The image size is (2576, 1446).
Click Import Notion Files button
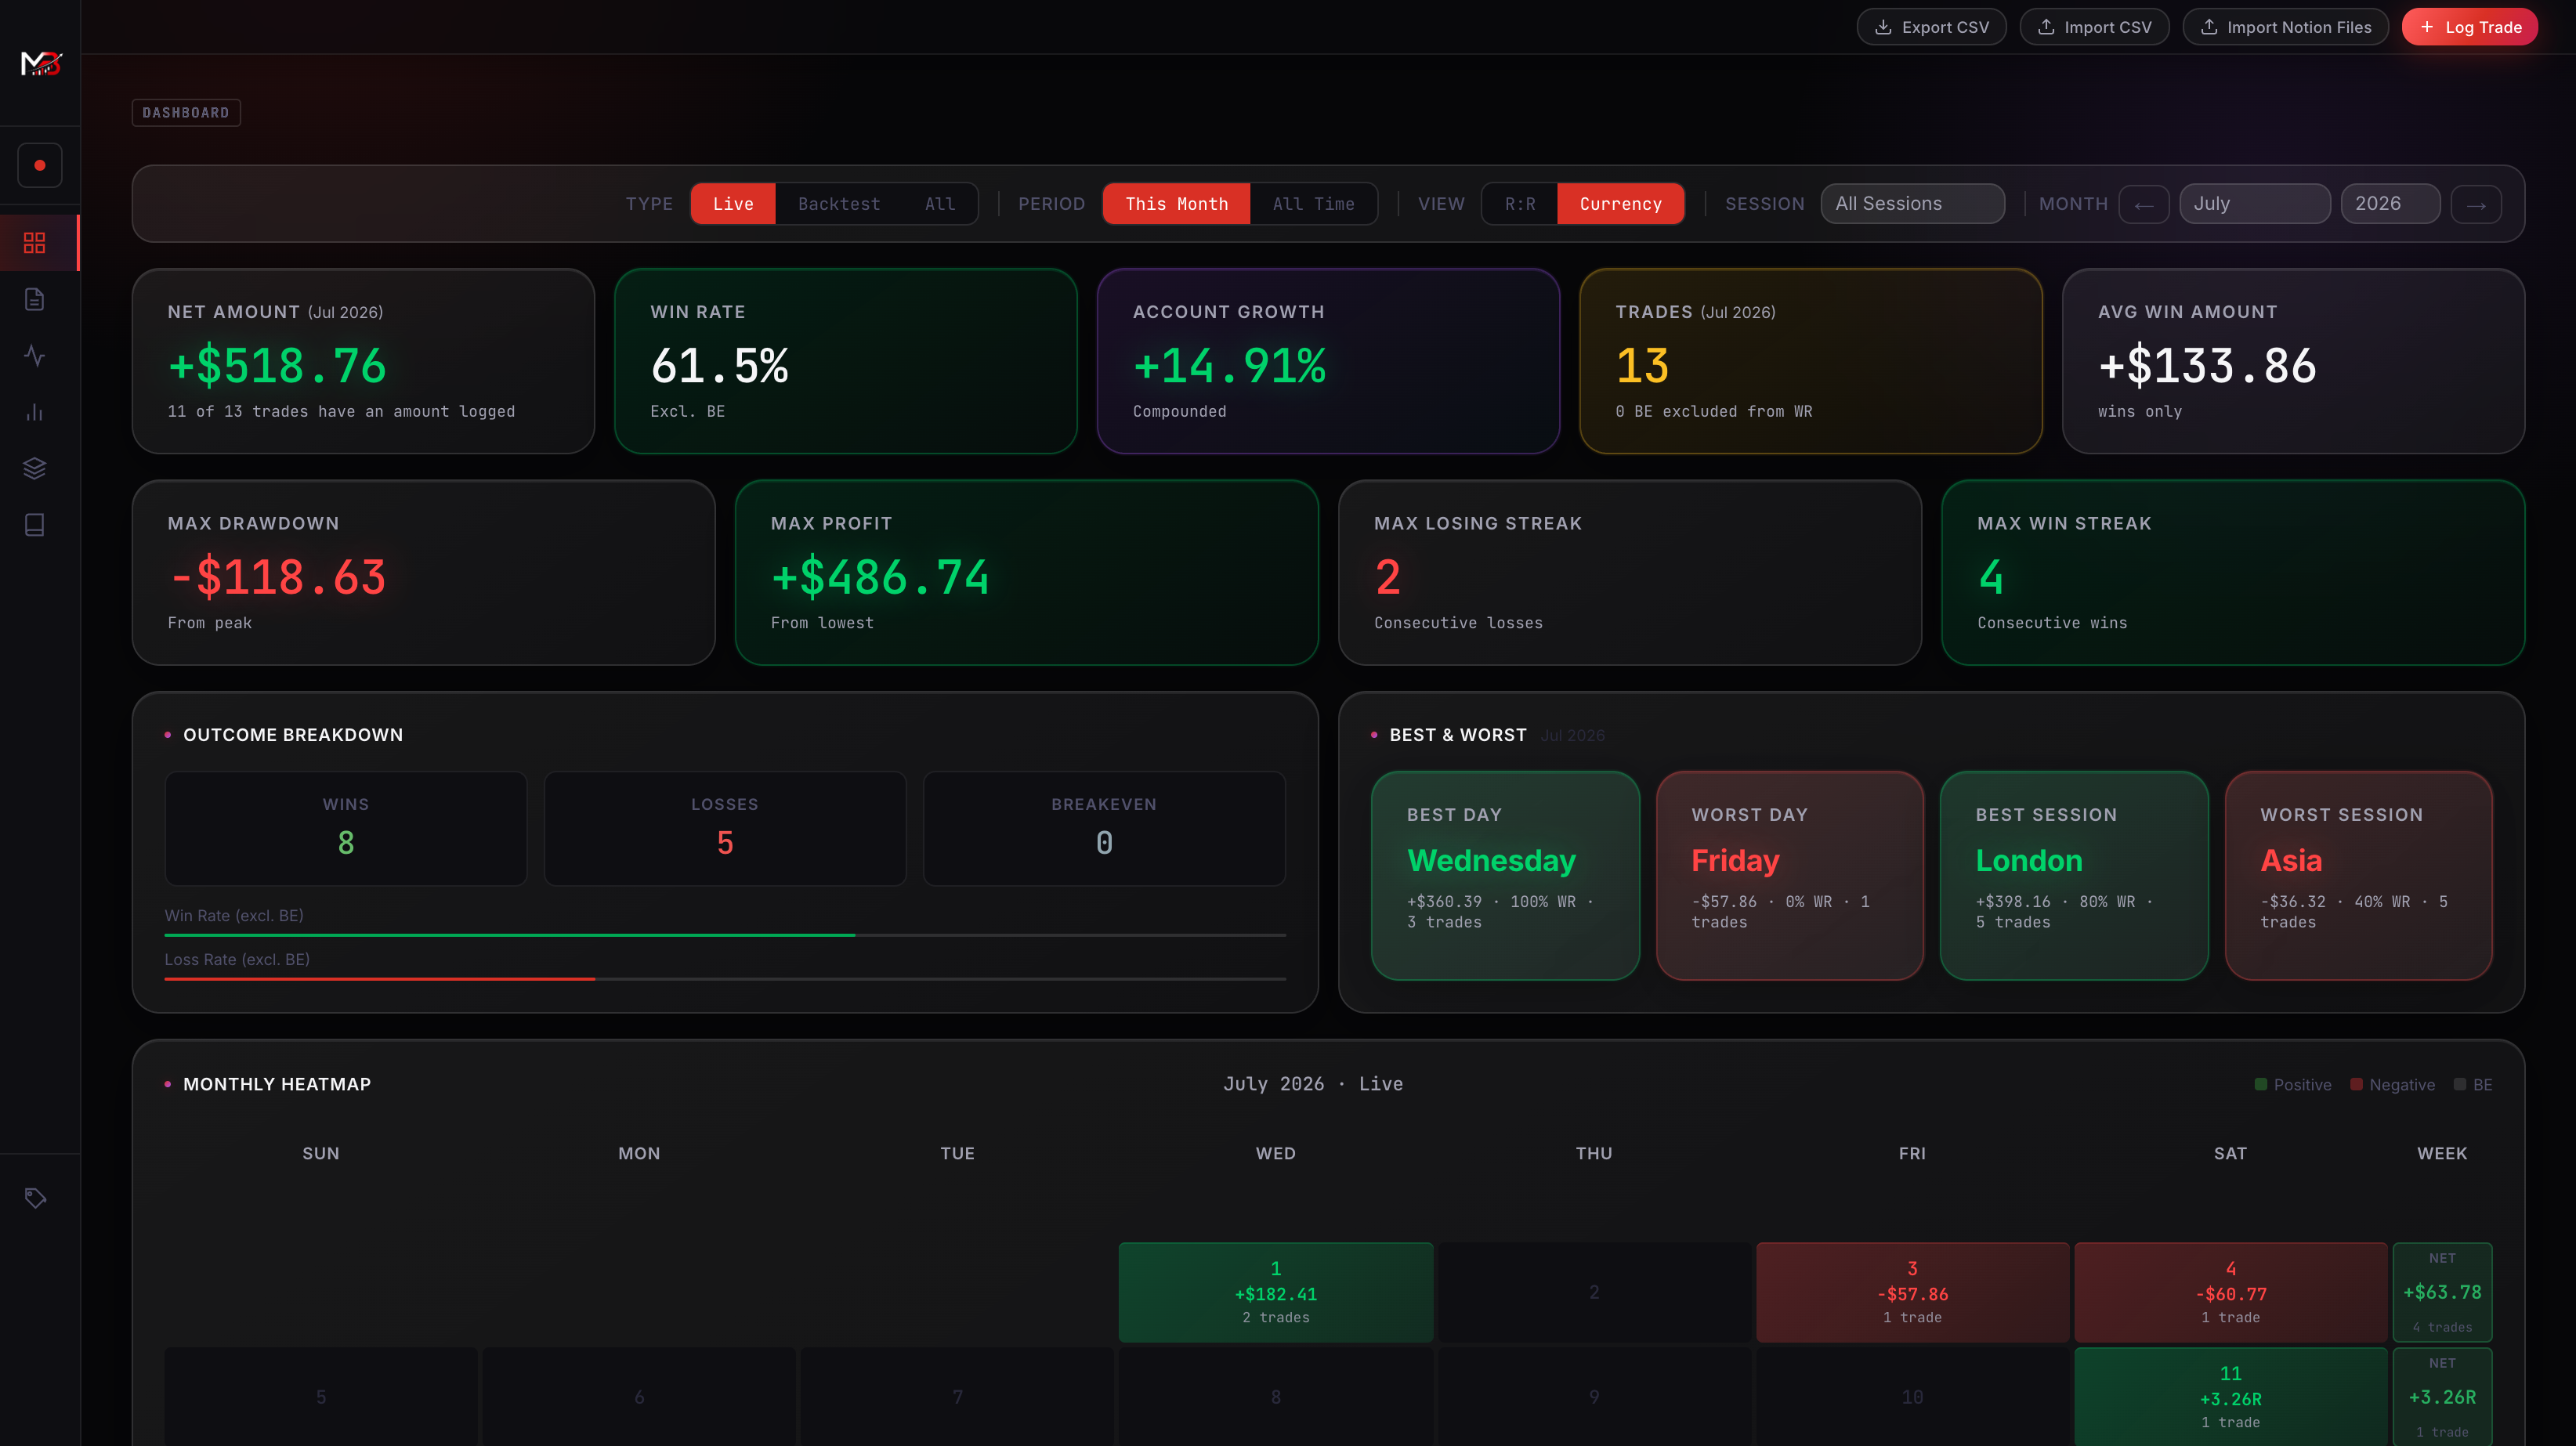[2285, 27]
